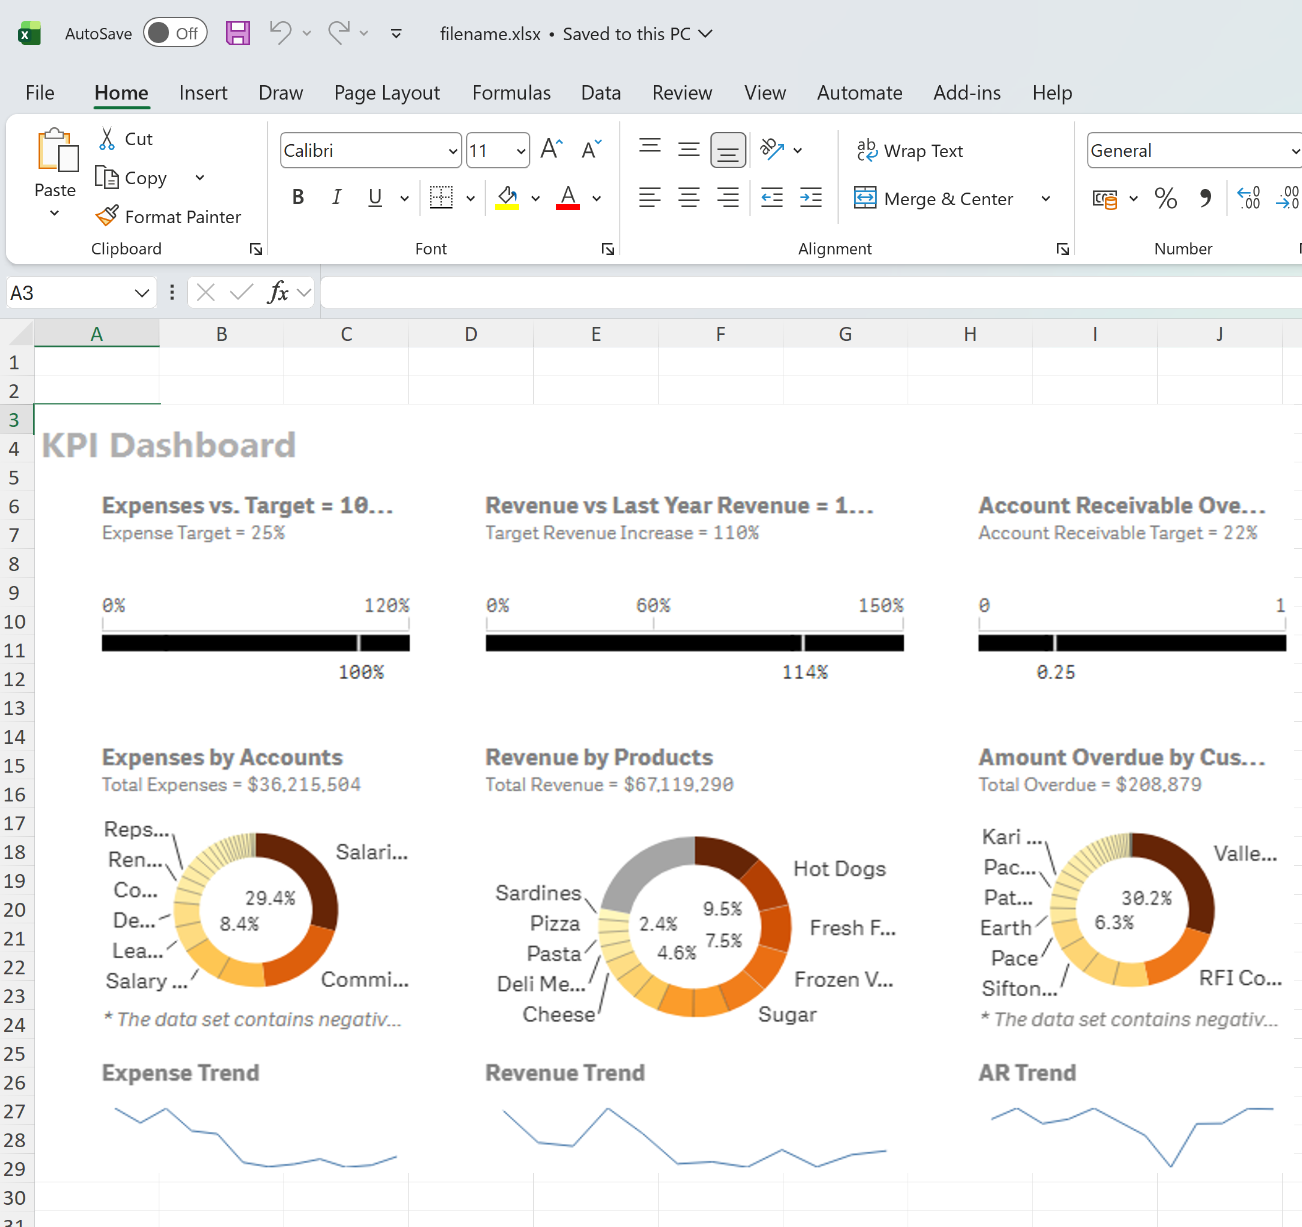Toggle Italic formatting
1302x1227 pixels.
coord(337,198)
